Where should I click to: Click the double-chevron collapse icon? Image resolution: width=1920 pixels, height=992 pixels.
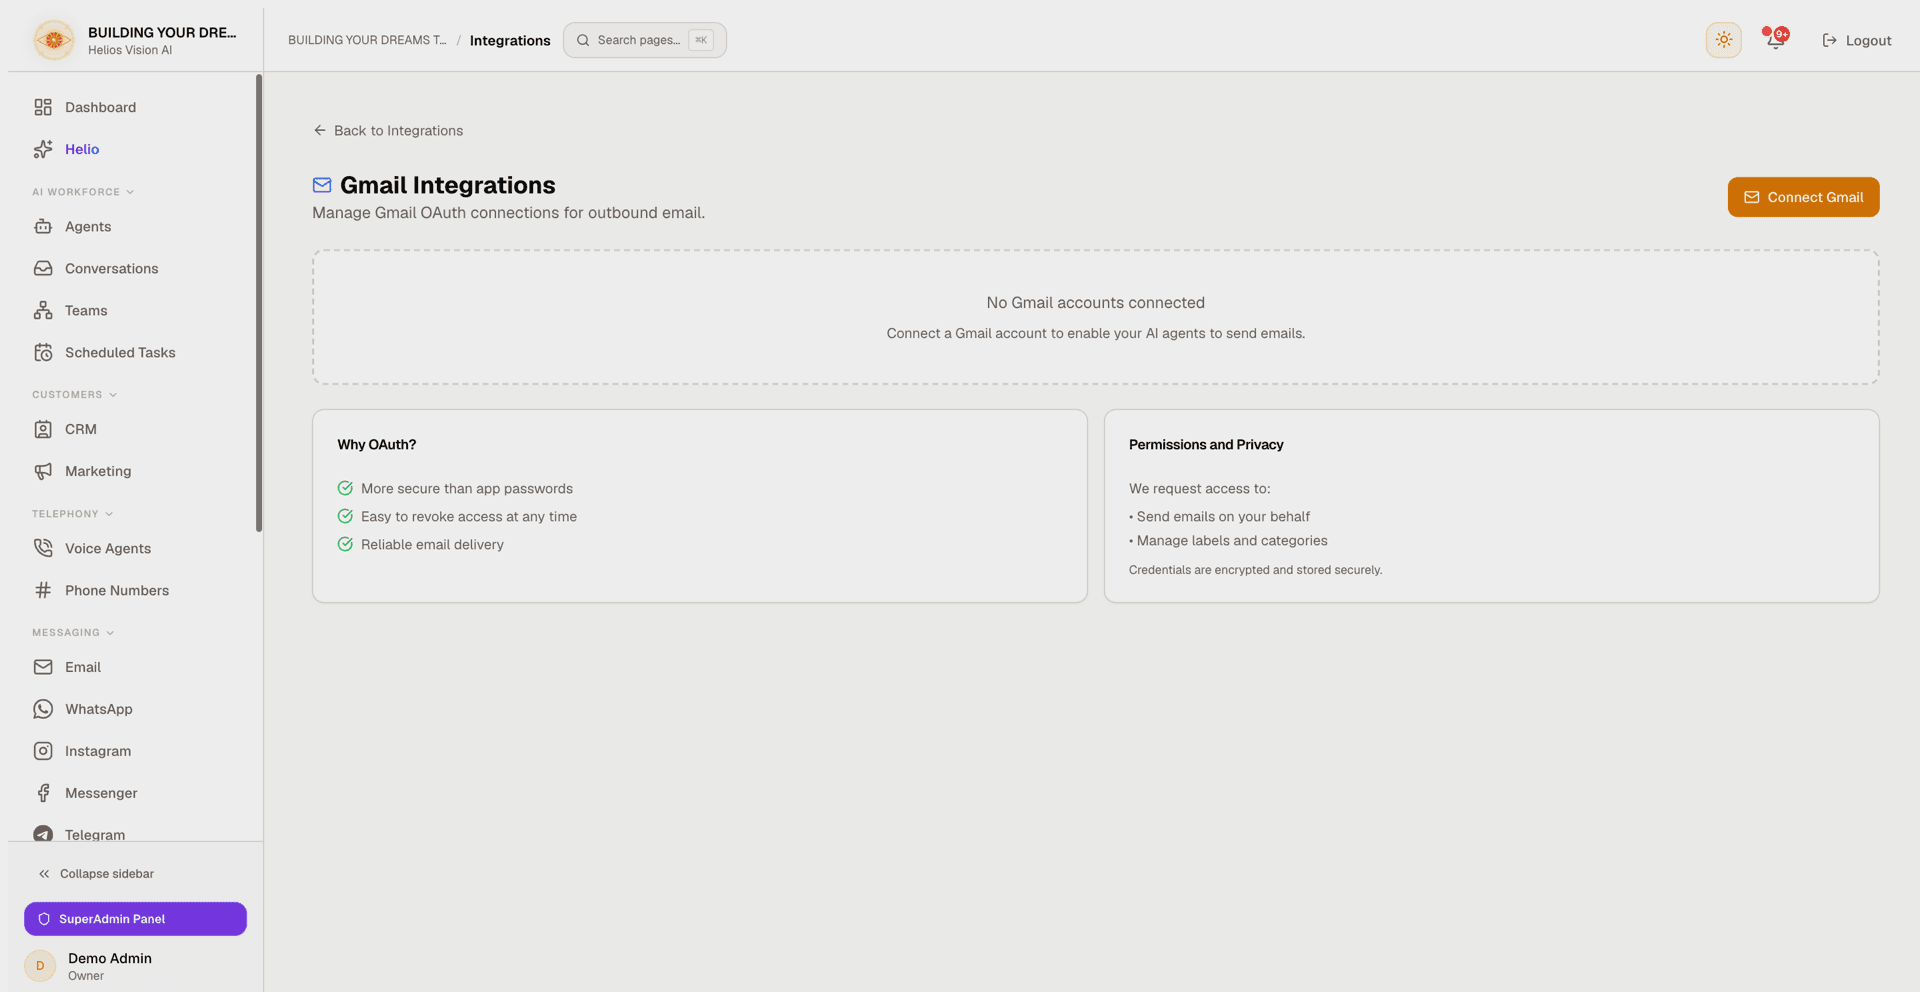[44, 874]
